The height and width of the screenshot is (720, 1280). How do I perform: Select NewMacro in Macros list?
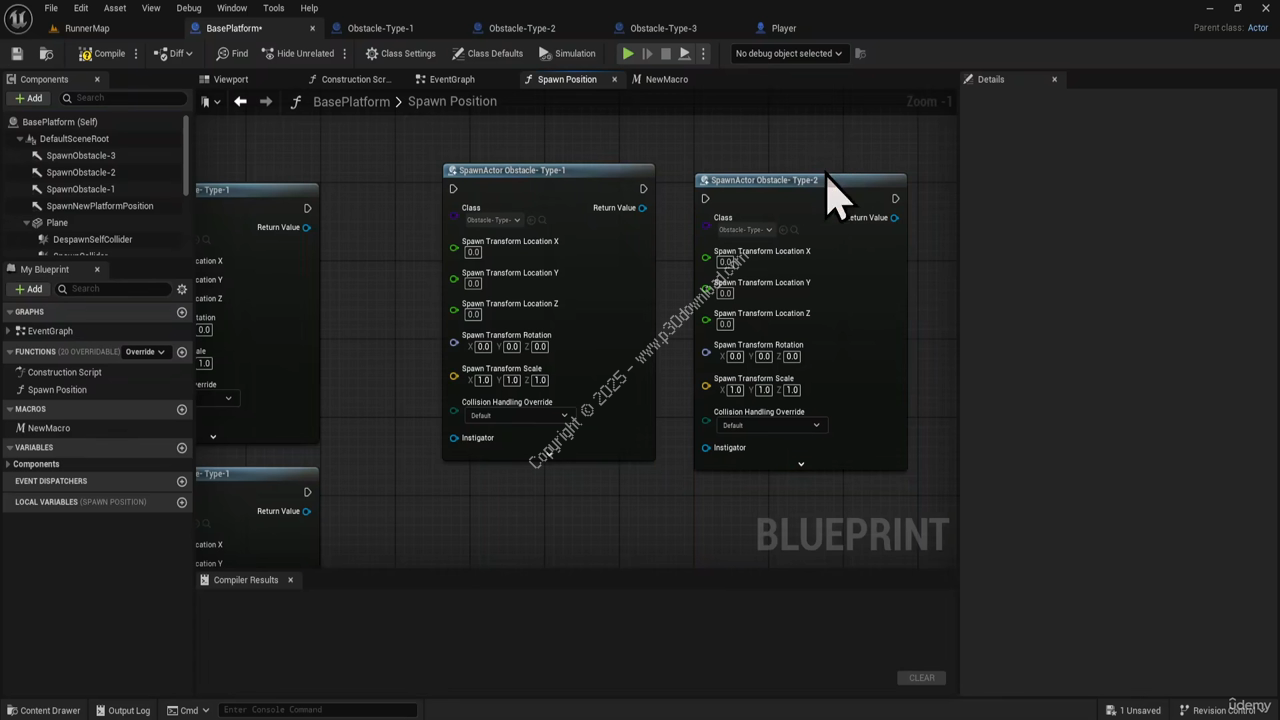48,428
